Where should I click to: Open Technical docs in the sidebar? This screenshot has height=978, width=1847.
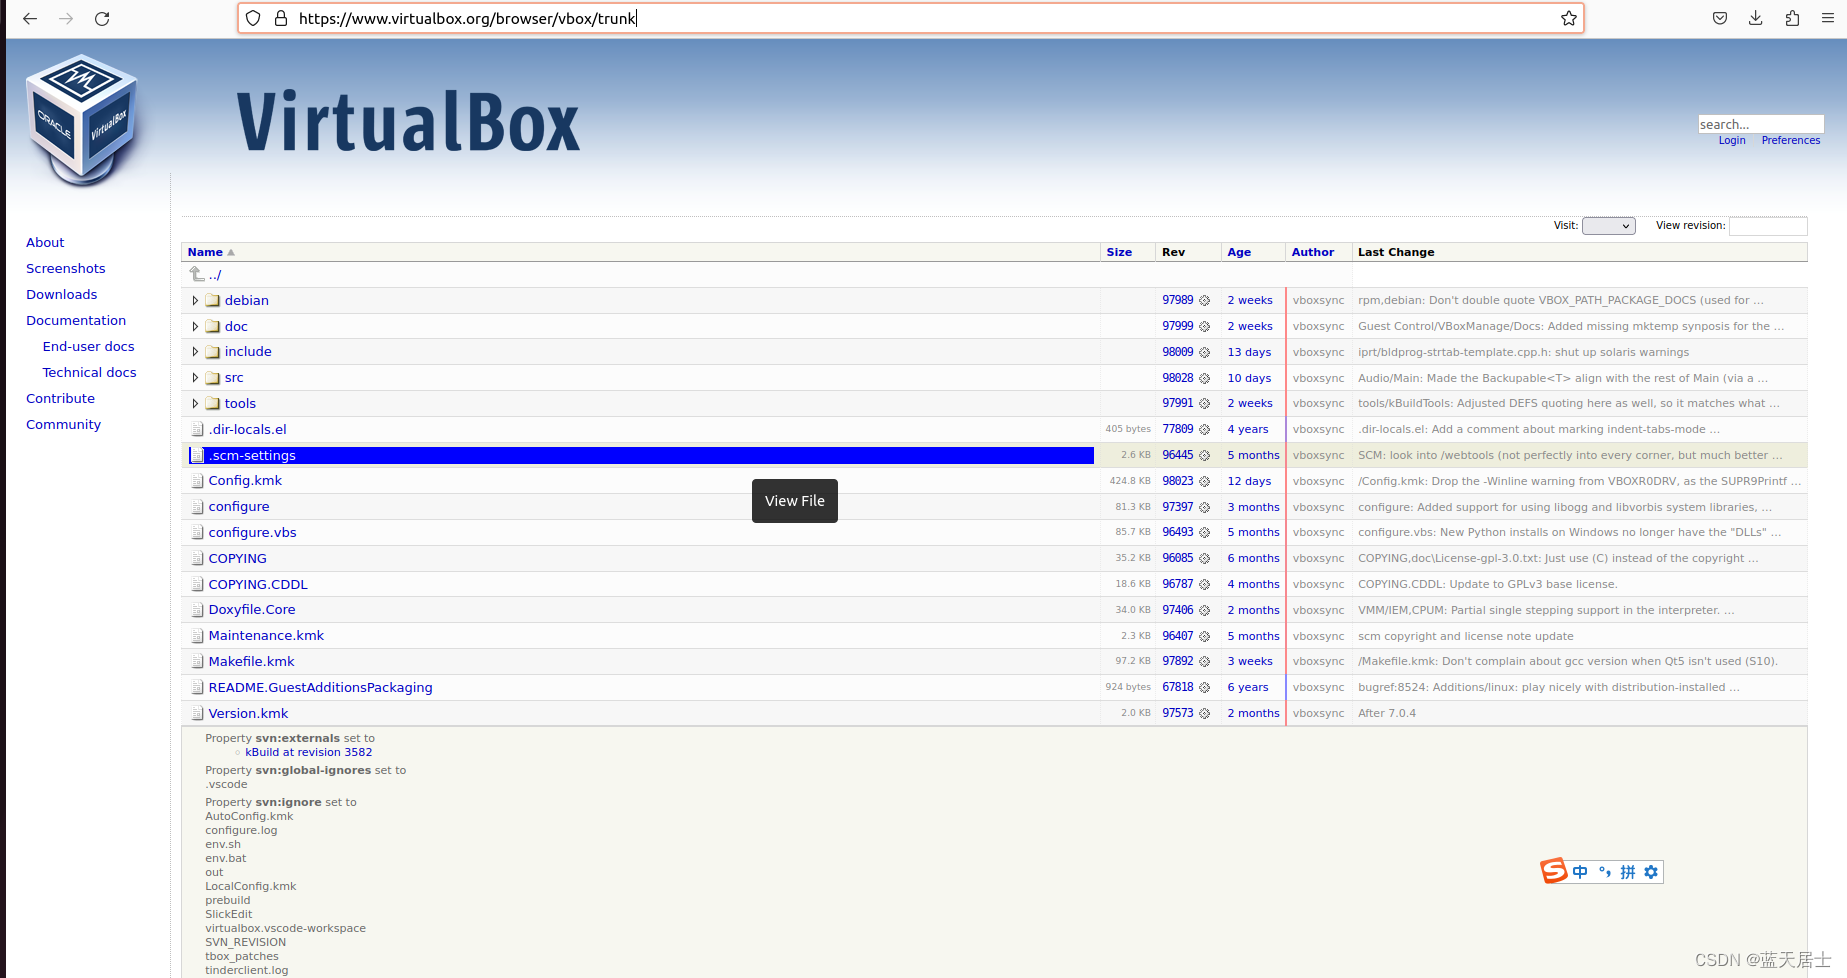pyautogui.click(x=89, y=372)
